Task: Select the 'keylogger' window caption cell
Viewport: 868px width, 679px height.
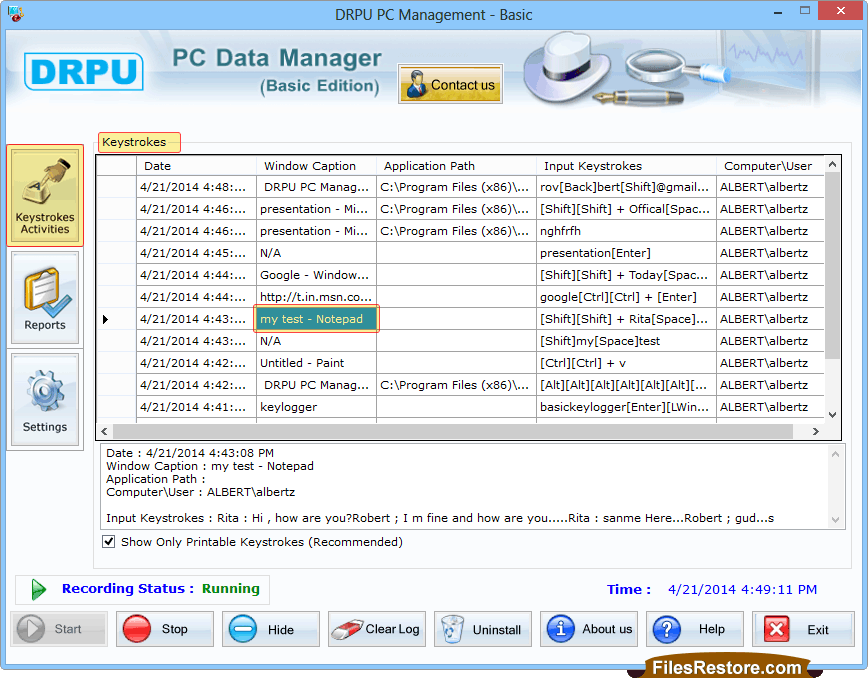Action: point(317,407)
